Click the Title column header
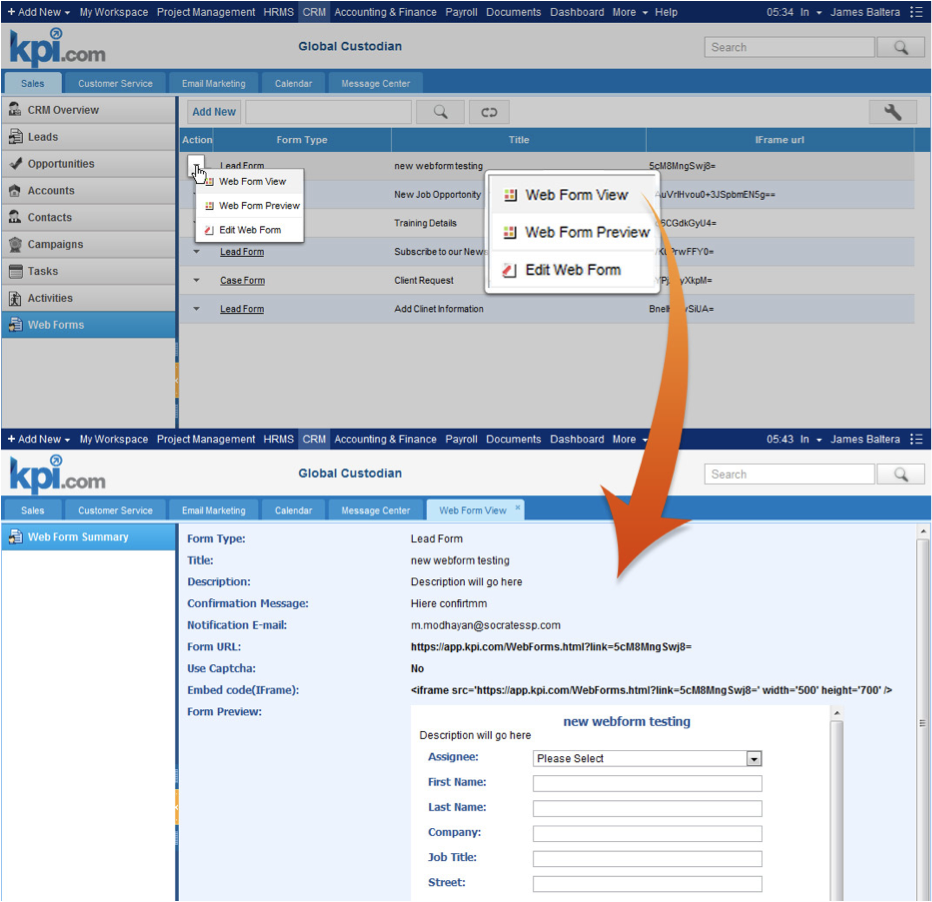 coord(518,140)
